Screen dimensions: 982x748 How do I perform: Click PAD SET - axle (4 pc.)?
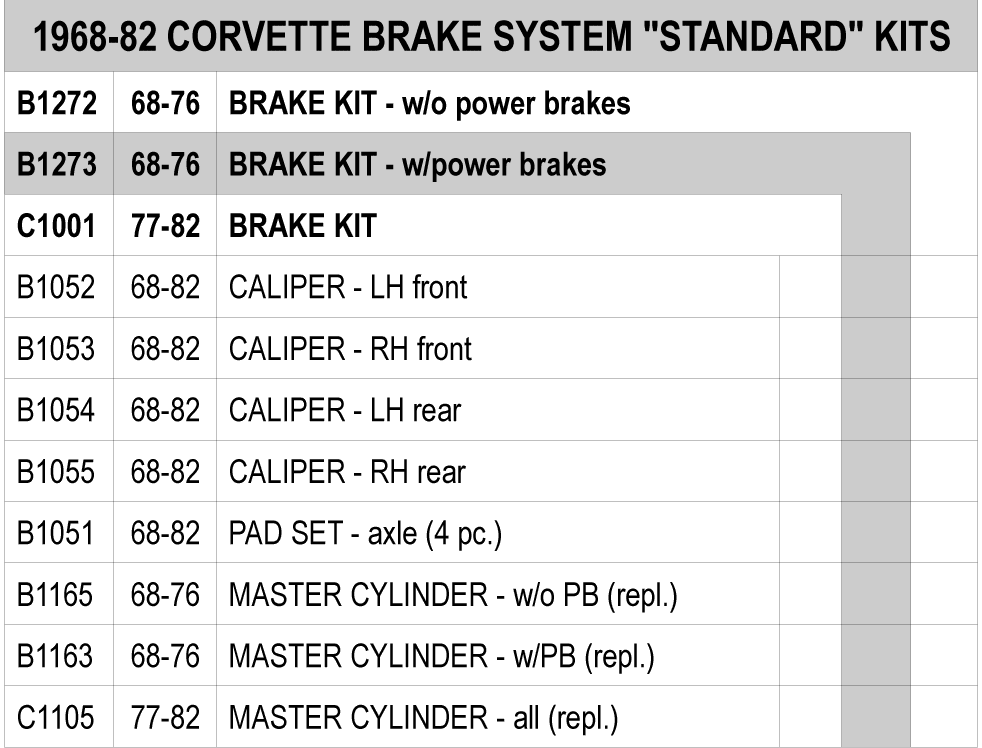(x=366, y=534)
